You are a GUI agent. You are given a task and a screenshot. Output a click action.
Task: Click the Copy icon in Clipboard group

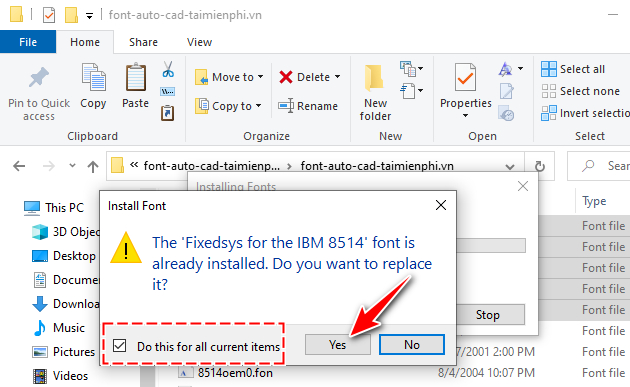[x=94, y=77]
